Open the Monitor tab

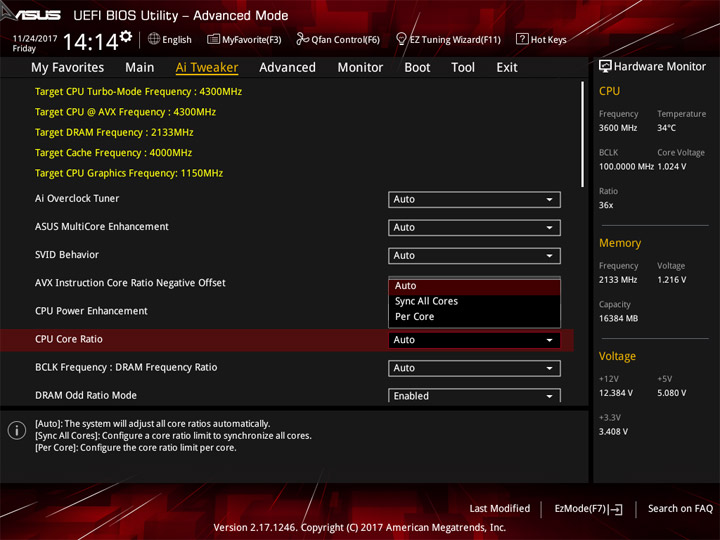360,68
